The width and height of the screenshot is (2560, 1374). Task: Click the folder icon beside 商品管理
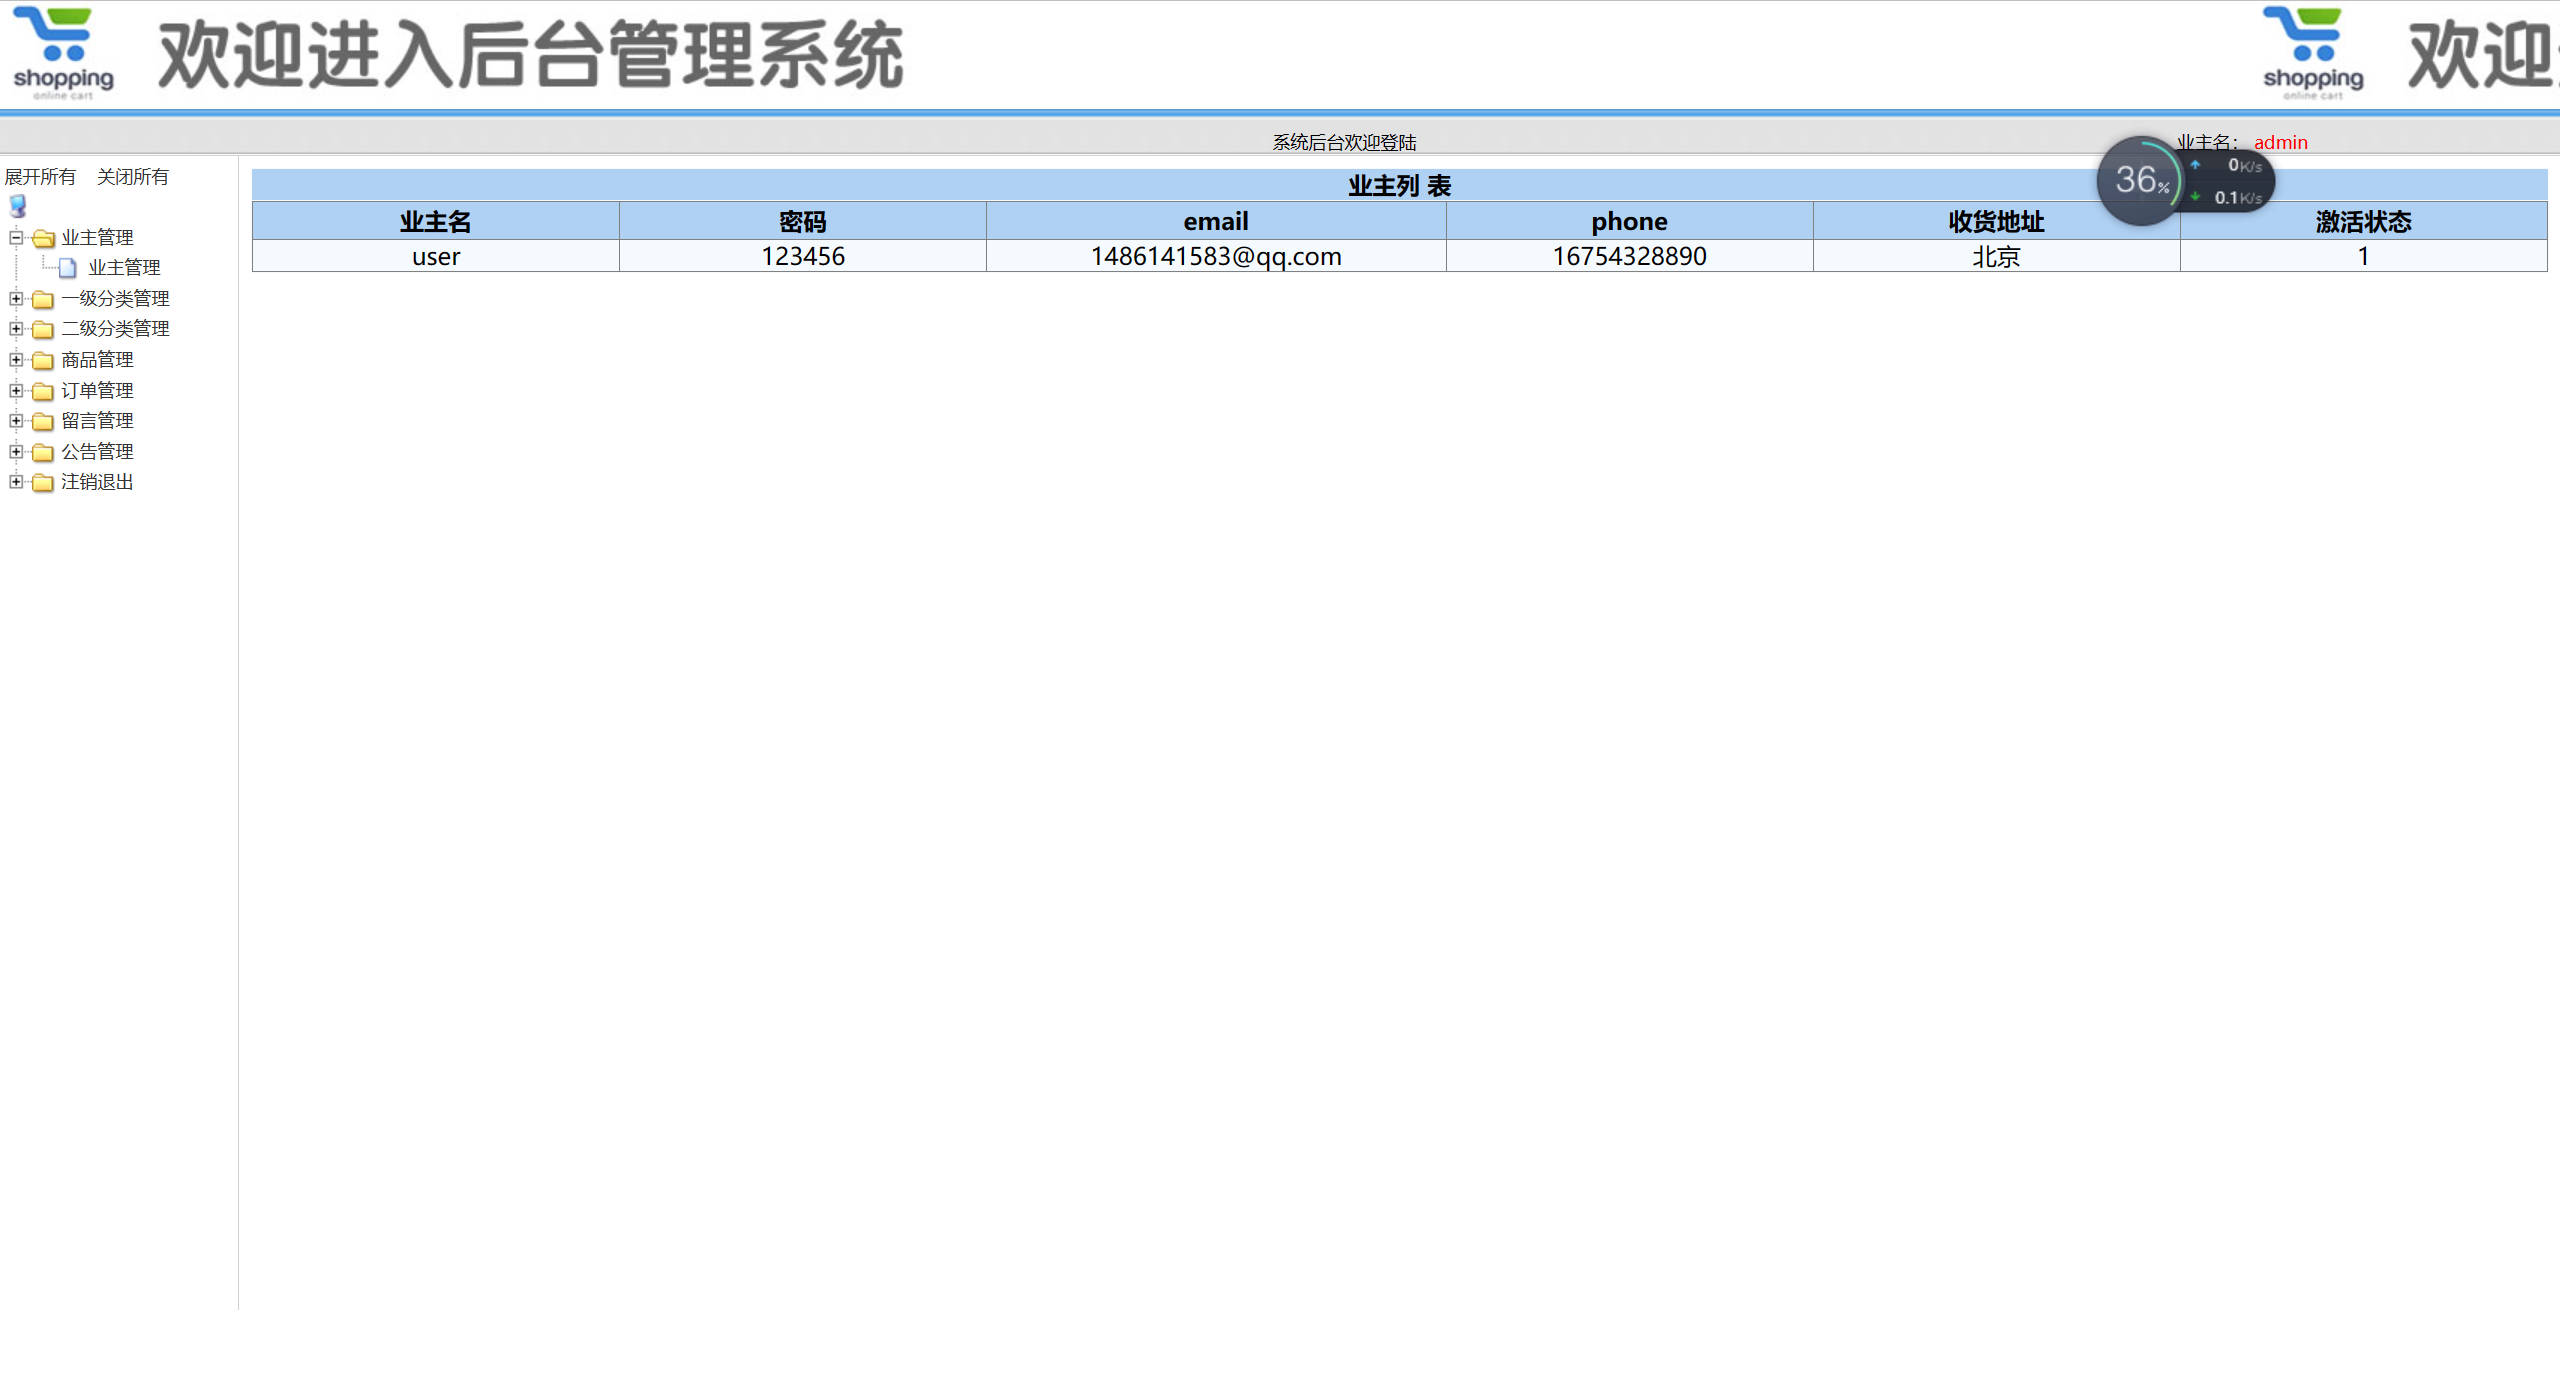tap(42, 360)
